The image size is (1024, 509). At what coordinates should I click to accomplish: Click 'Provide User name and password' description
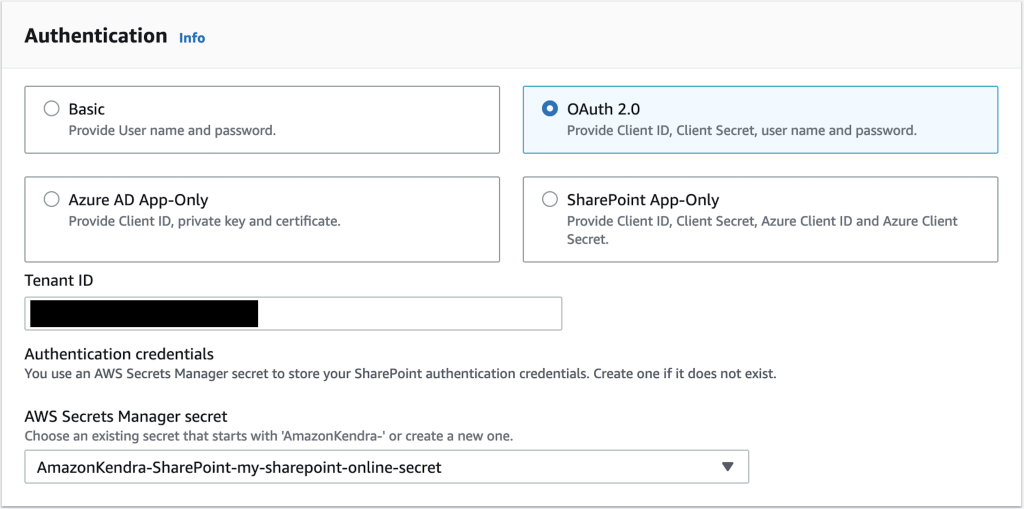pos(172,130)
